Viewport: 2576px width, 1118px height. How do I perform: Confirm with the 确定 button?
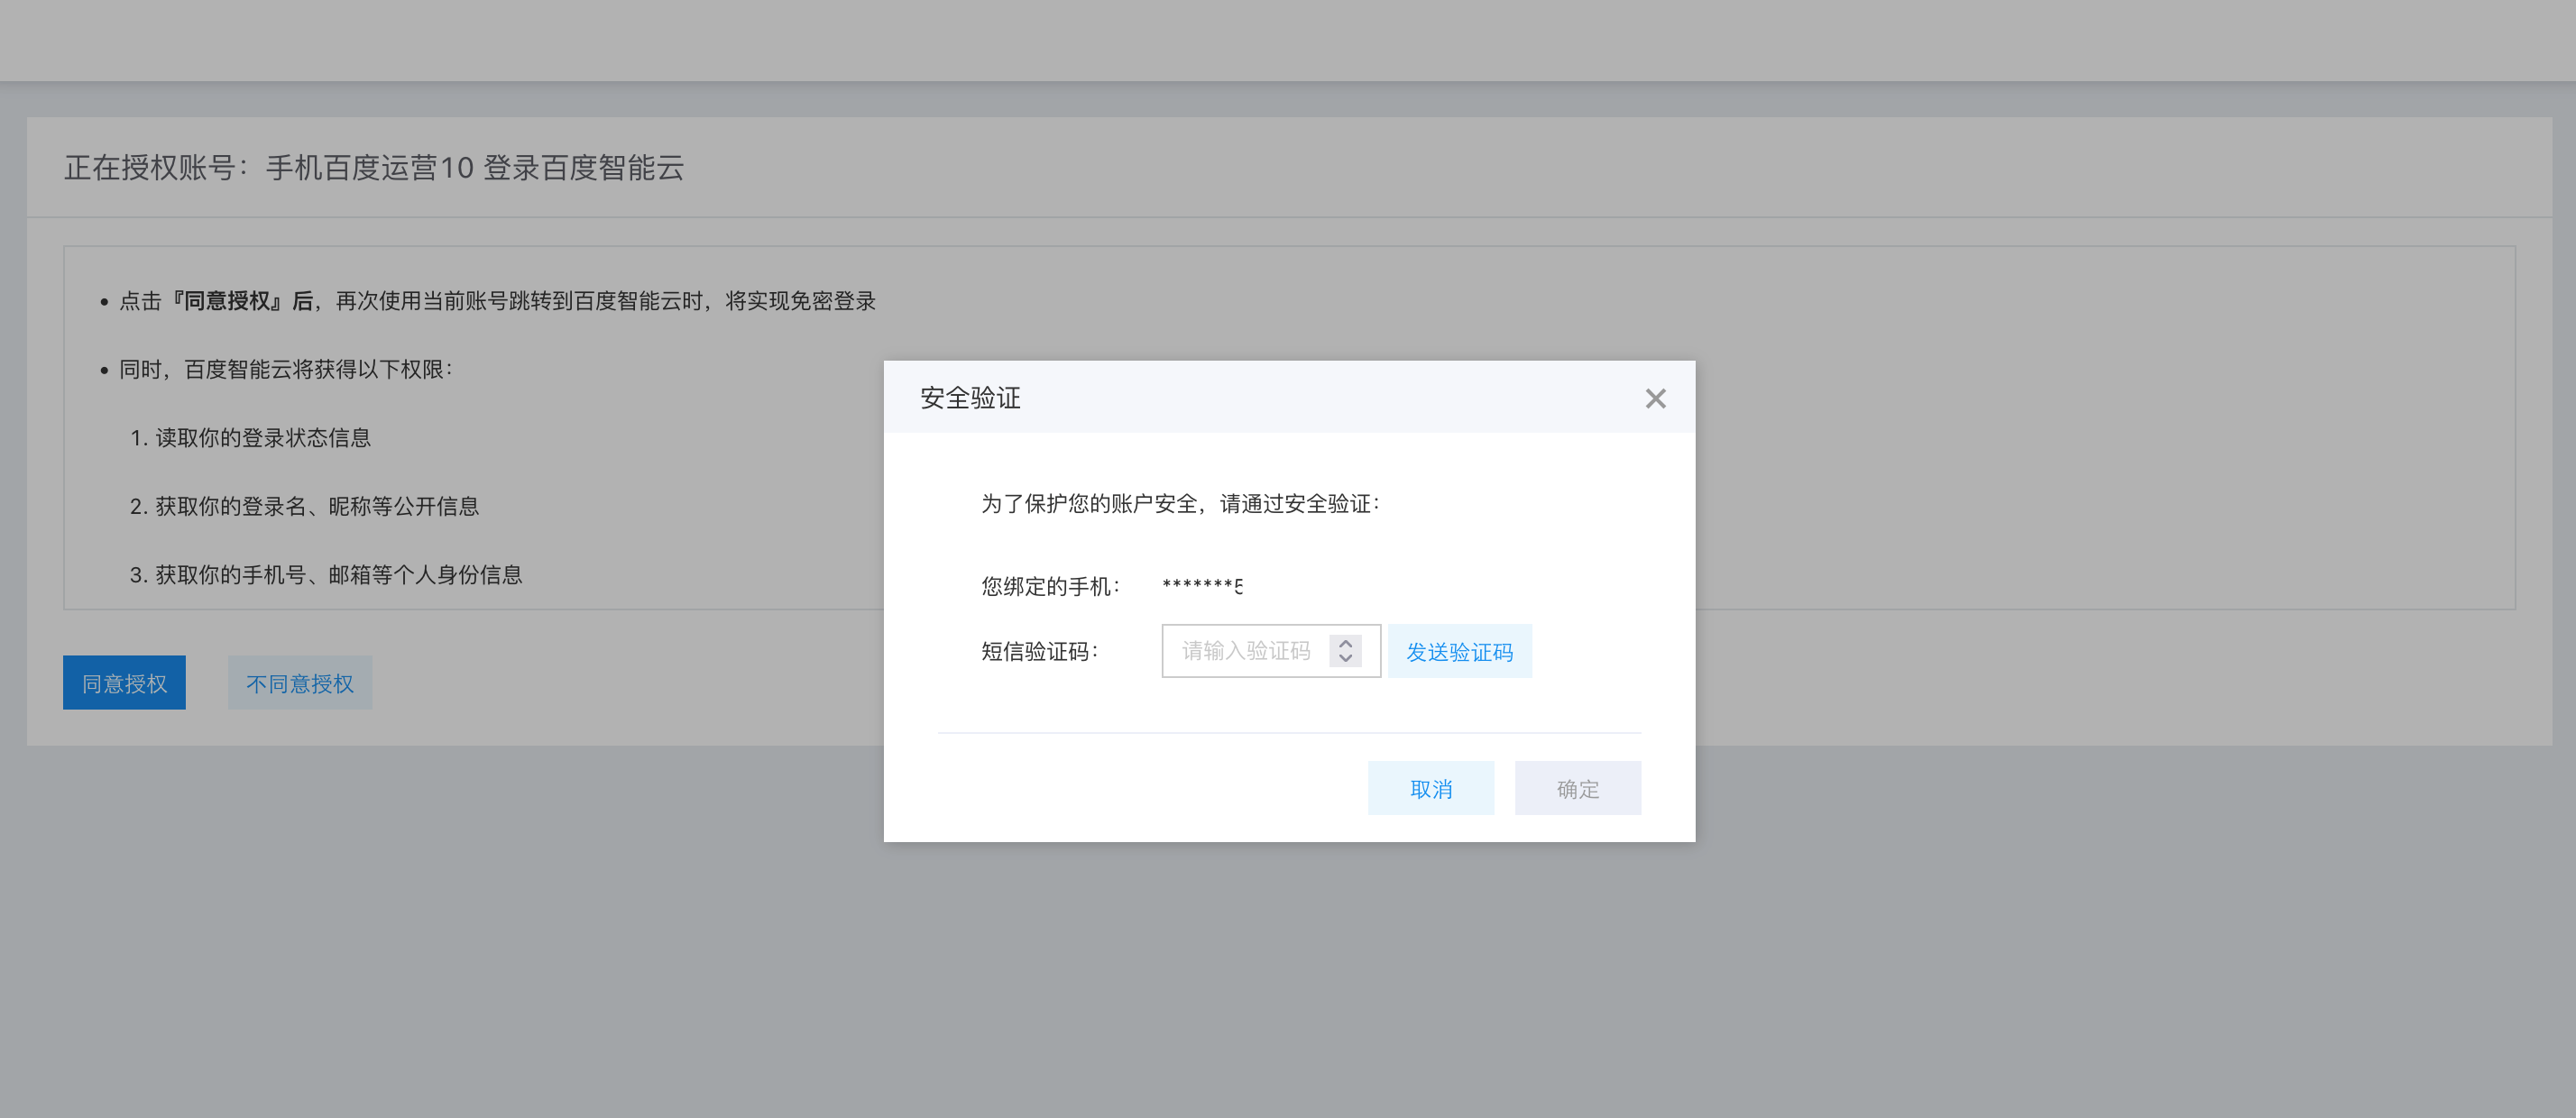1577,788
